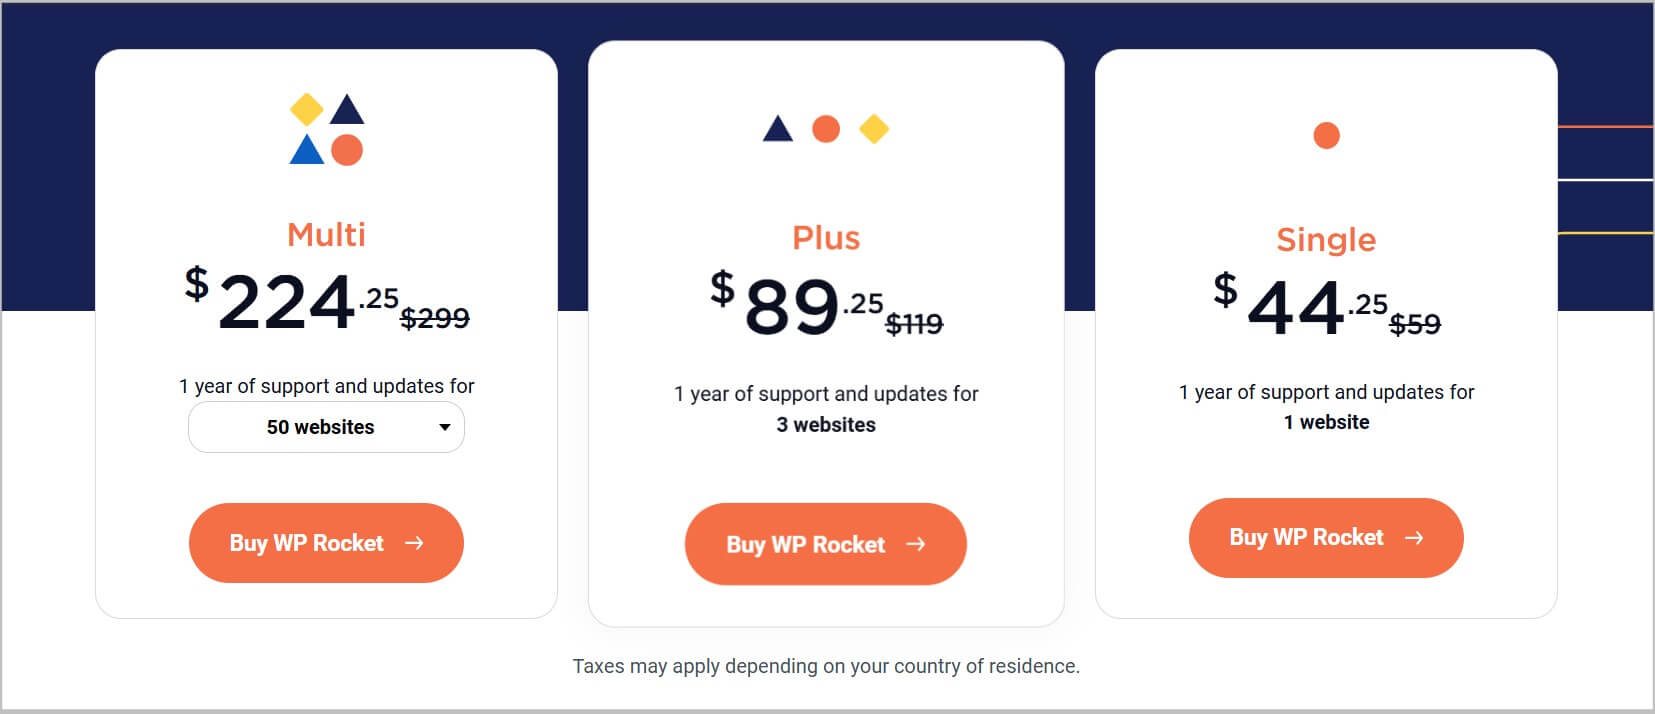The width and height of the screenshot is (1655, 714).
Task: Click the Multi plan heading
Action: click(326, 234)
